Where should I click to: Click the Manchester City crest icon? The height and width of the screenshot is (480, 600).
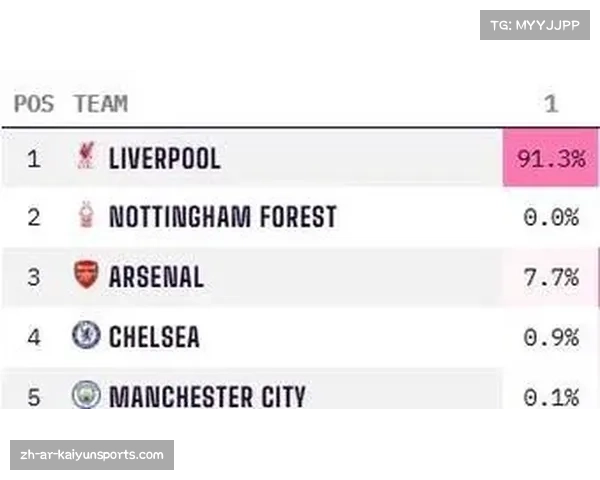tap(86, 395)
